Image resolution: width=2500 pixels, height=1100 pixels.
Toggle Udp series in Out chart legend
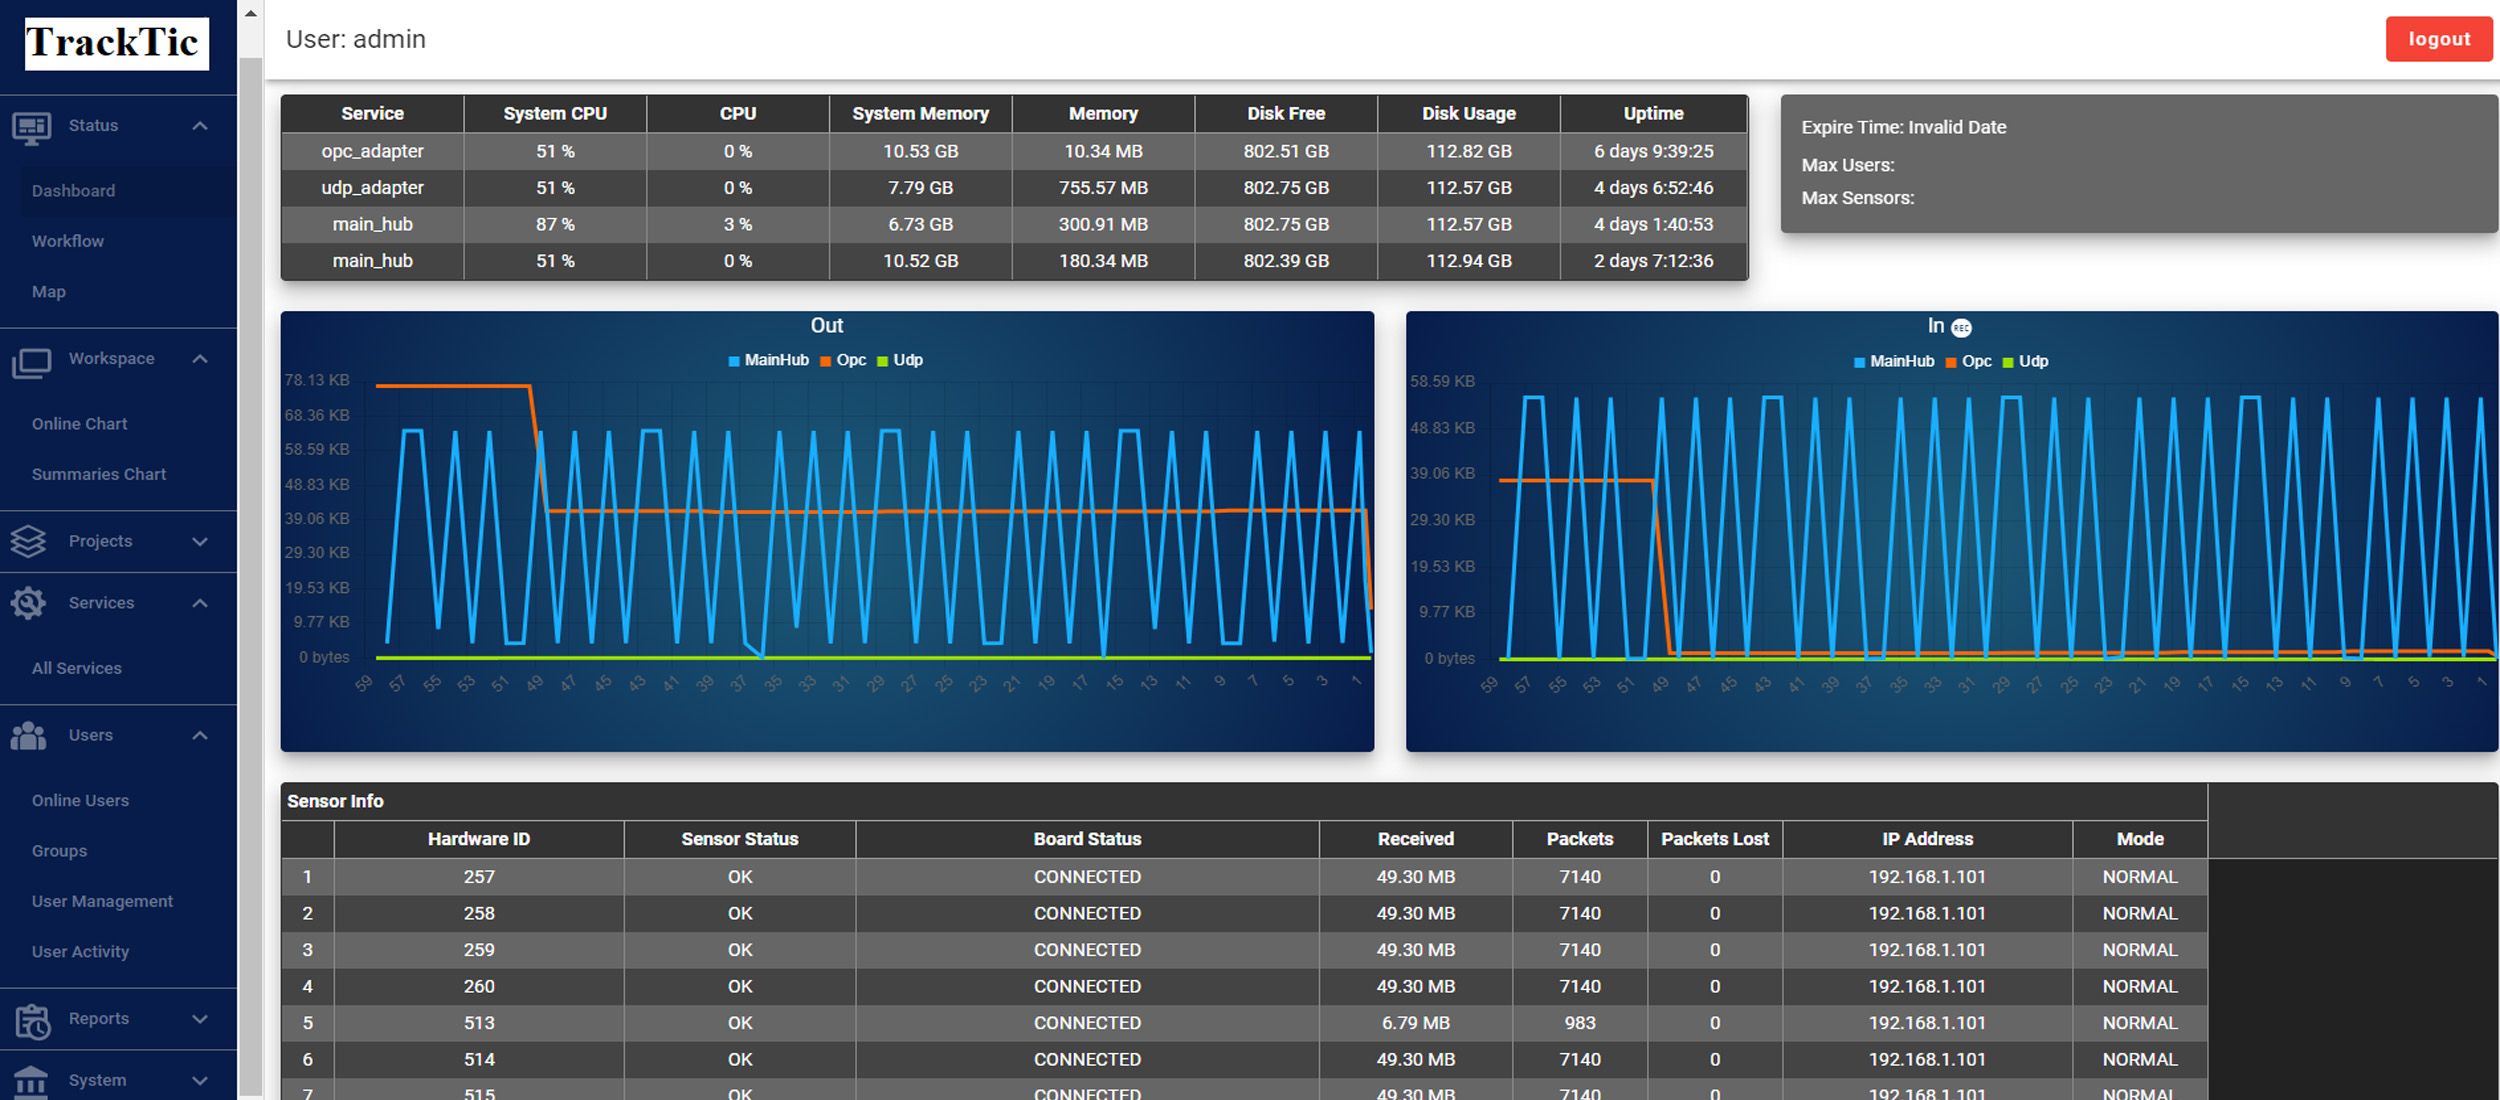900,360
